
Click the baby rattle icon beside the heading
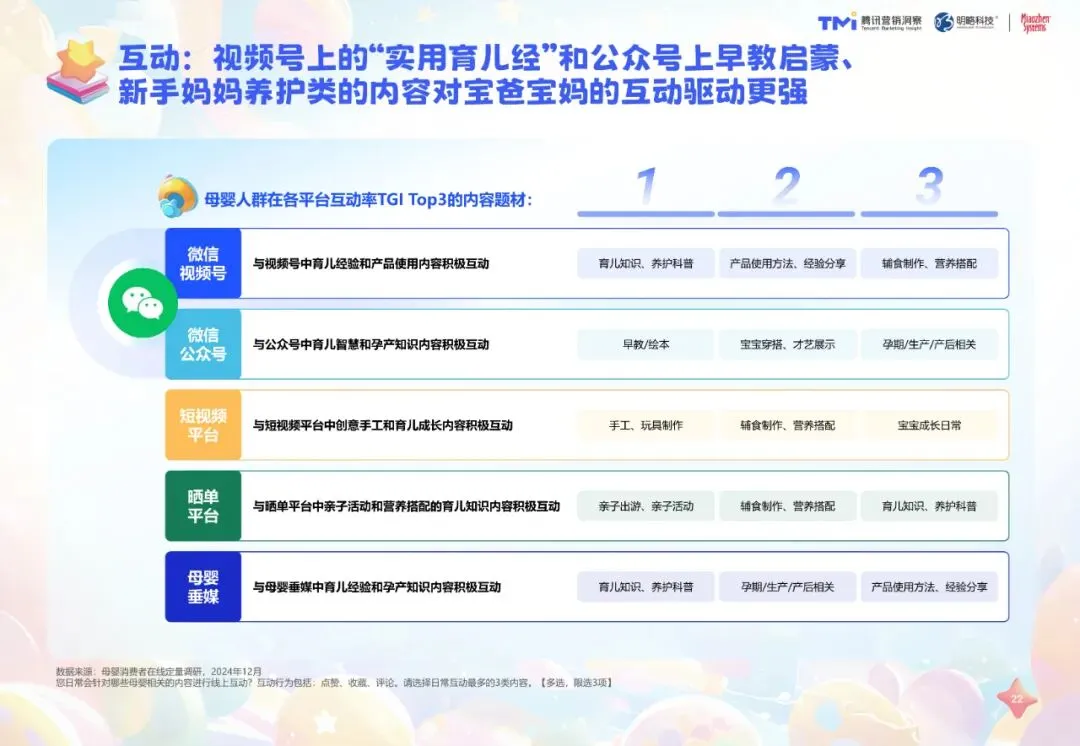[x=178, y=197]
